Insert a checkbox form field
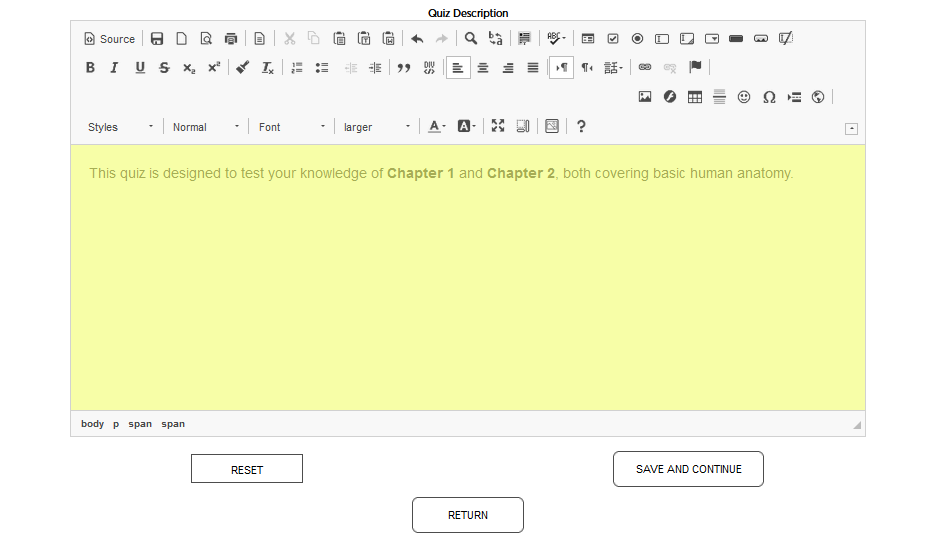Viewport: 936px width, 542px height. point(613,39)
